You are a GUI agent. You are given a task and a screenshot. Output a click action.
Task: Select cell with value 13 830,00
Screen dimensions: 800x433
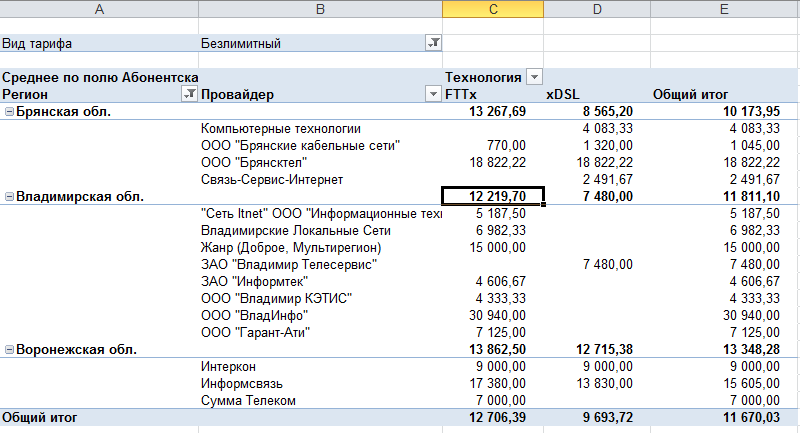[x=597, y=384]
